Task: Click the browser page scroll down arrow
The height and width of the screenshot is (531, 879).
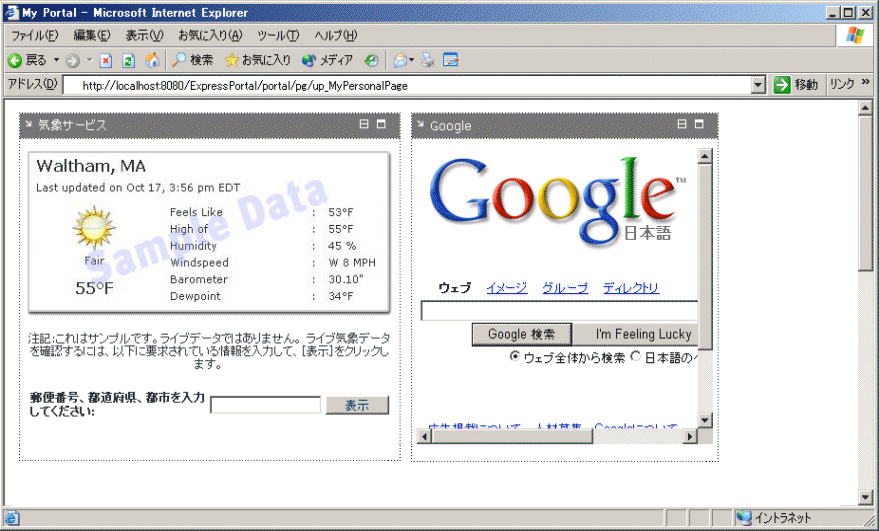Action: pos(865,497)
